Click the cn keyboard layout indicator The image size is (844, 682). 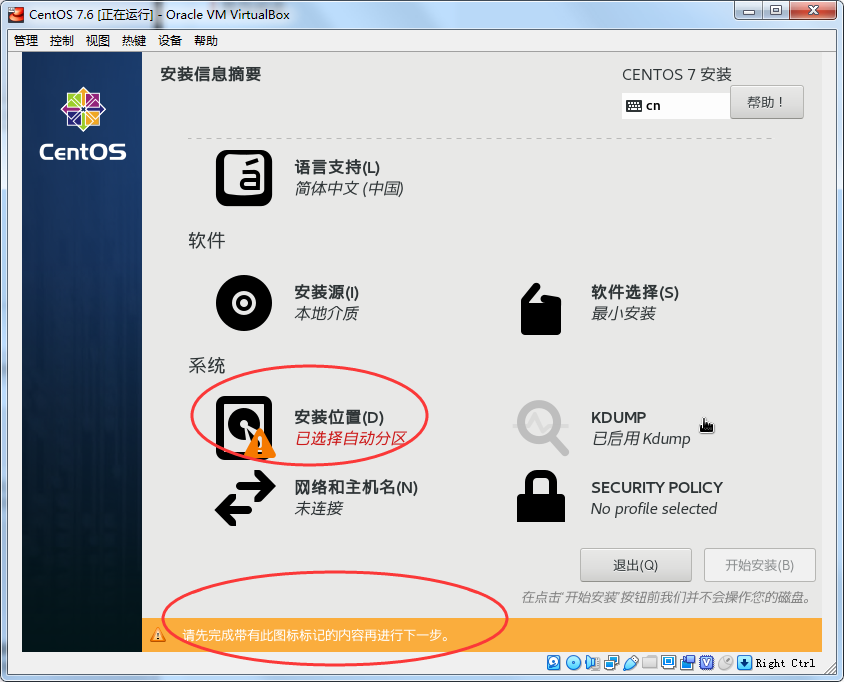tap(676, 106)
